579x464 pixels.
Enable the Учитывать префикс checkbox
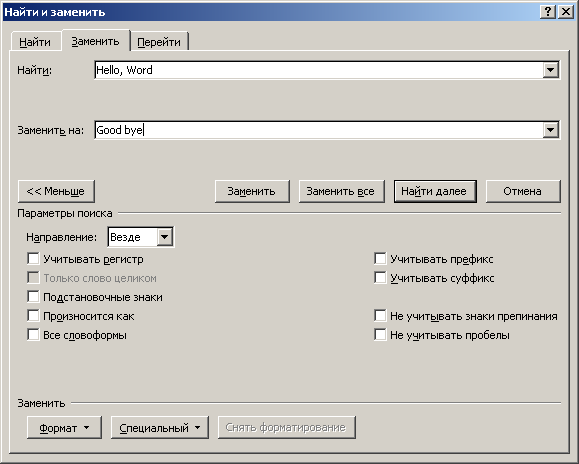(380, 259)
